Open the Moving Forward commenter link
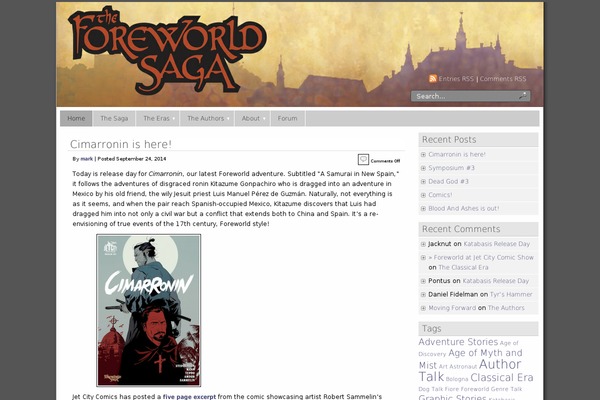 452,308
